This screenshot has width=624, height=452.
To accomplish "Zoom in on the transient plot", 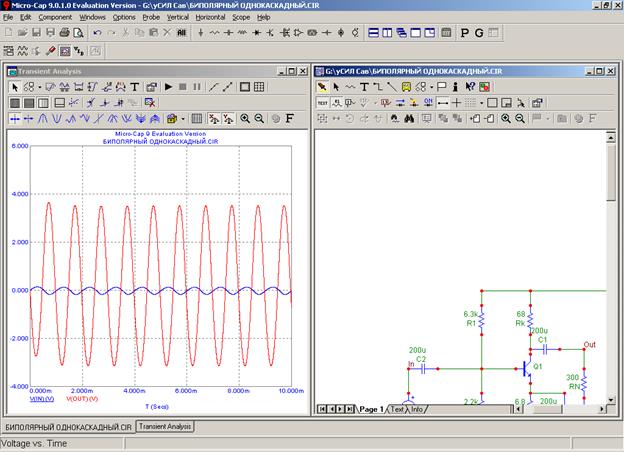I will [245, 119].
